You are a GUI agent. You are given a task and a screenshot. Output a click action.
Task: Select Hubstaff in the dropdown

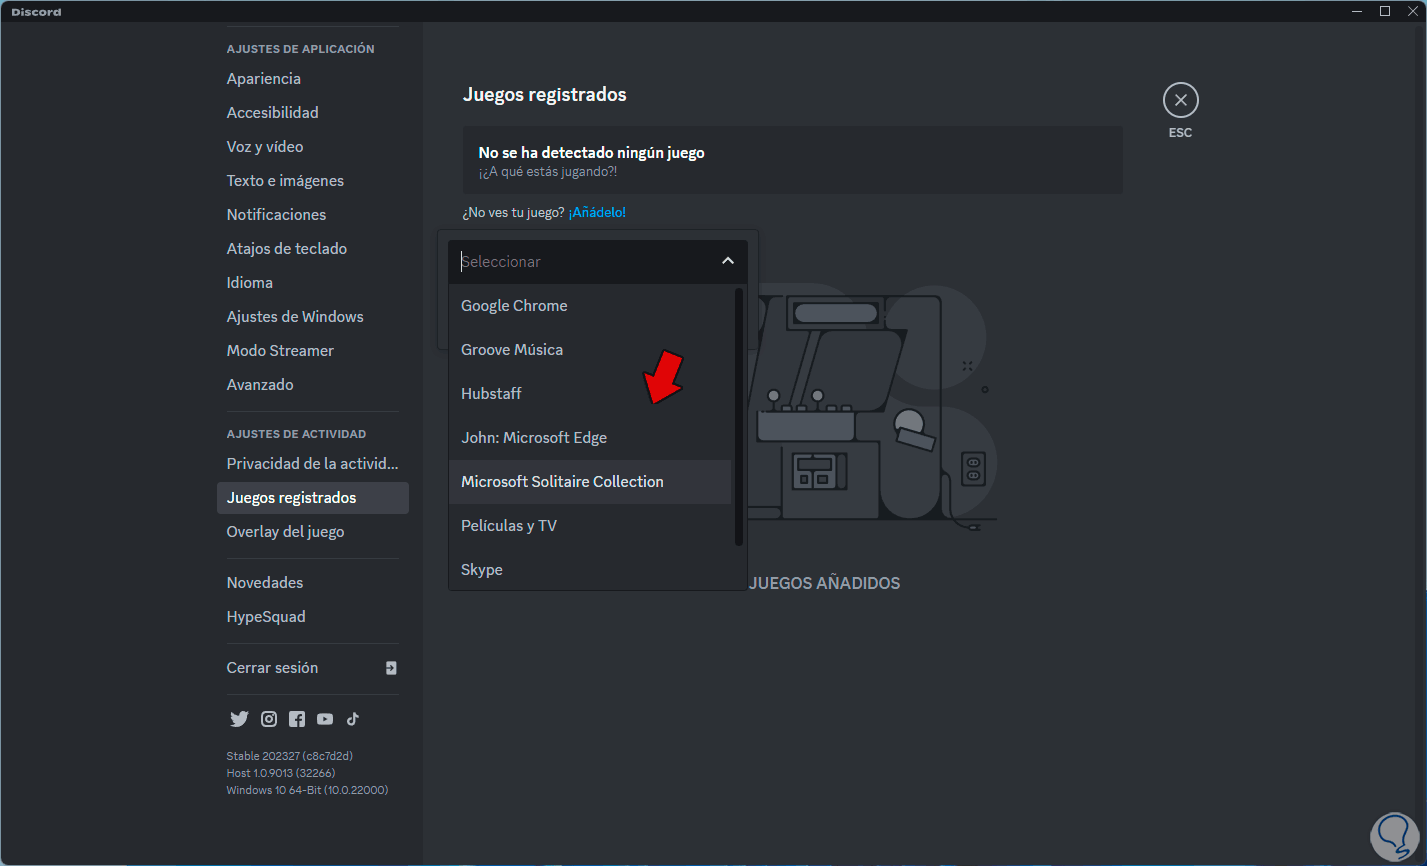click(591, 394)
